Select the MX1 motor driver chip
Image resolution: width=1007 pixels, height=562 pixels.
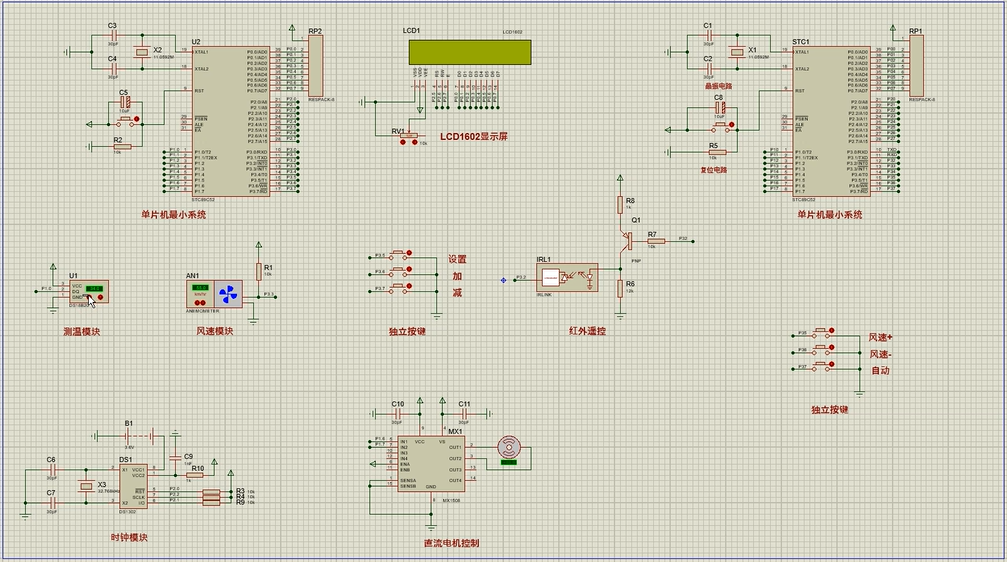431,465
